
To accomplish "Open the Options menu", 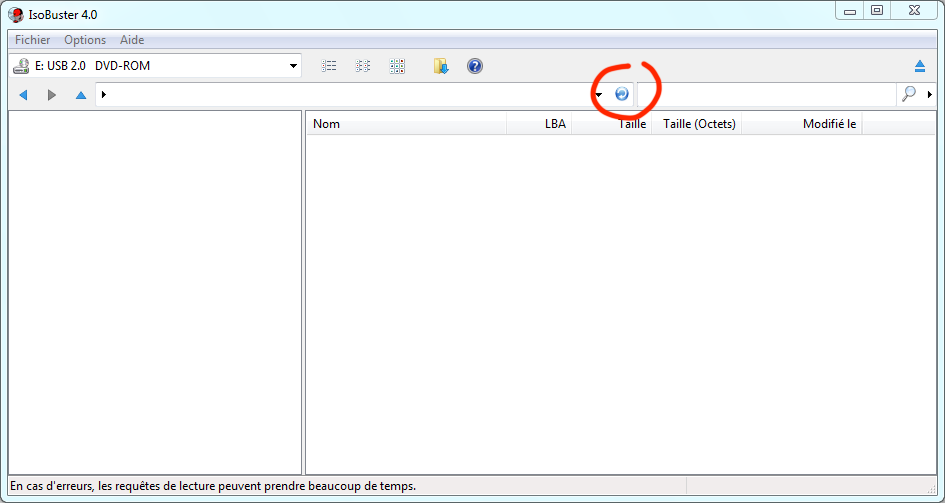I will pyautogui.click(x=85, y=40).
